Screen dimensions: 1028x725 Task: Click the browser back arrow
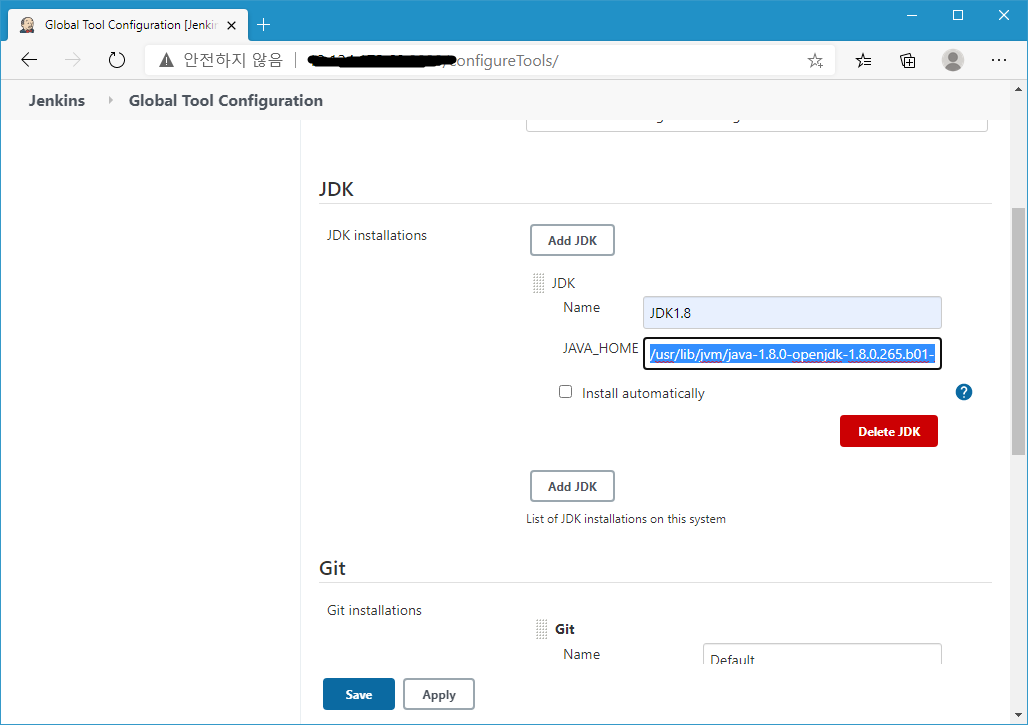(29, 60)
